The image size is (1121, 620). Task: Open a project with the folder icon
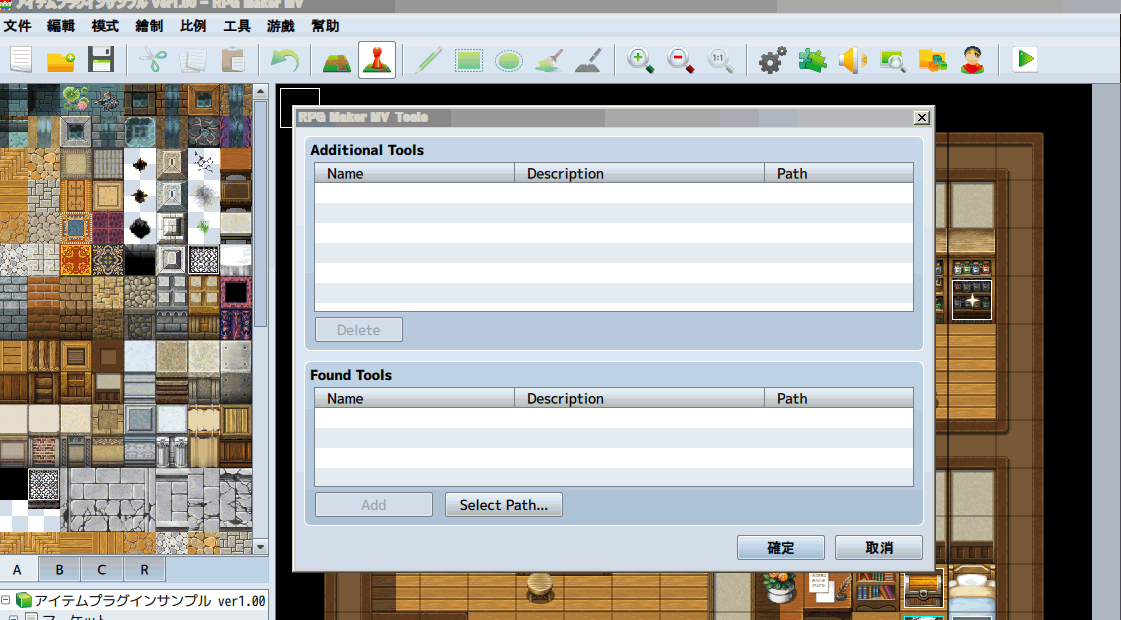(61, 59)
